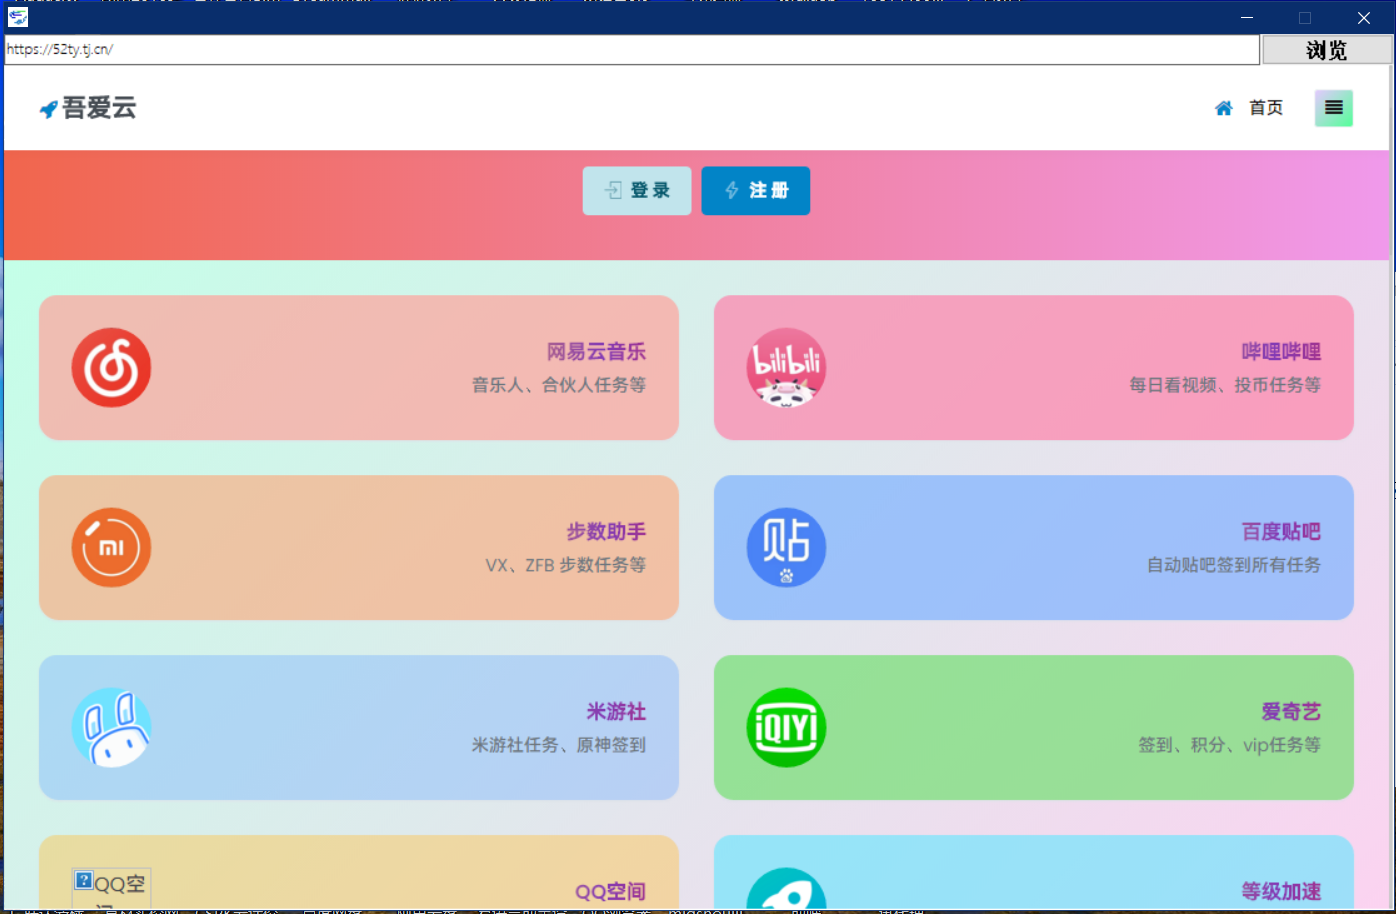Open the hamburger menu
Image resolution: width=1396 pixels, height=914 pixels.
click(1333, 108)
